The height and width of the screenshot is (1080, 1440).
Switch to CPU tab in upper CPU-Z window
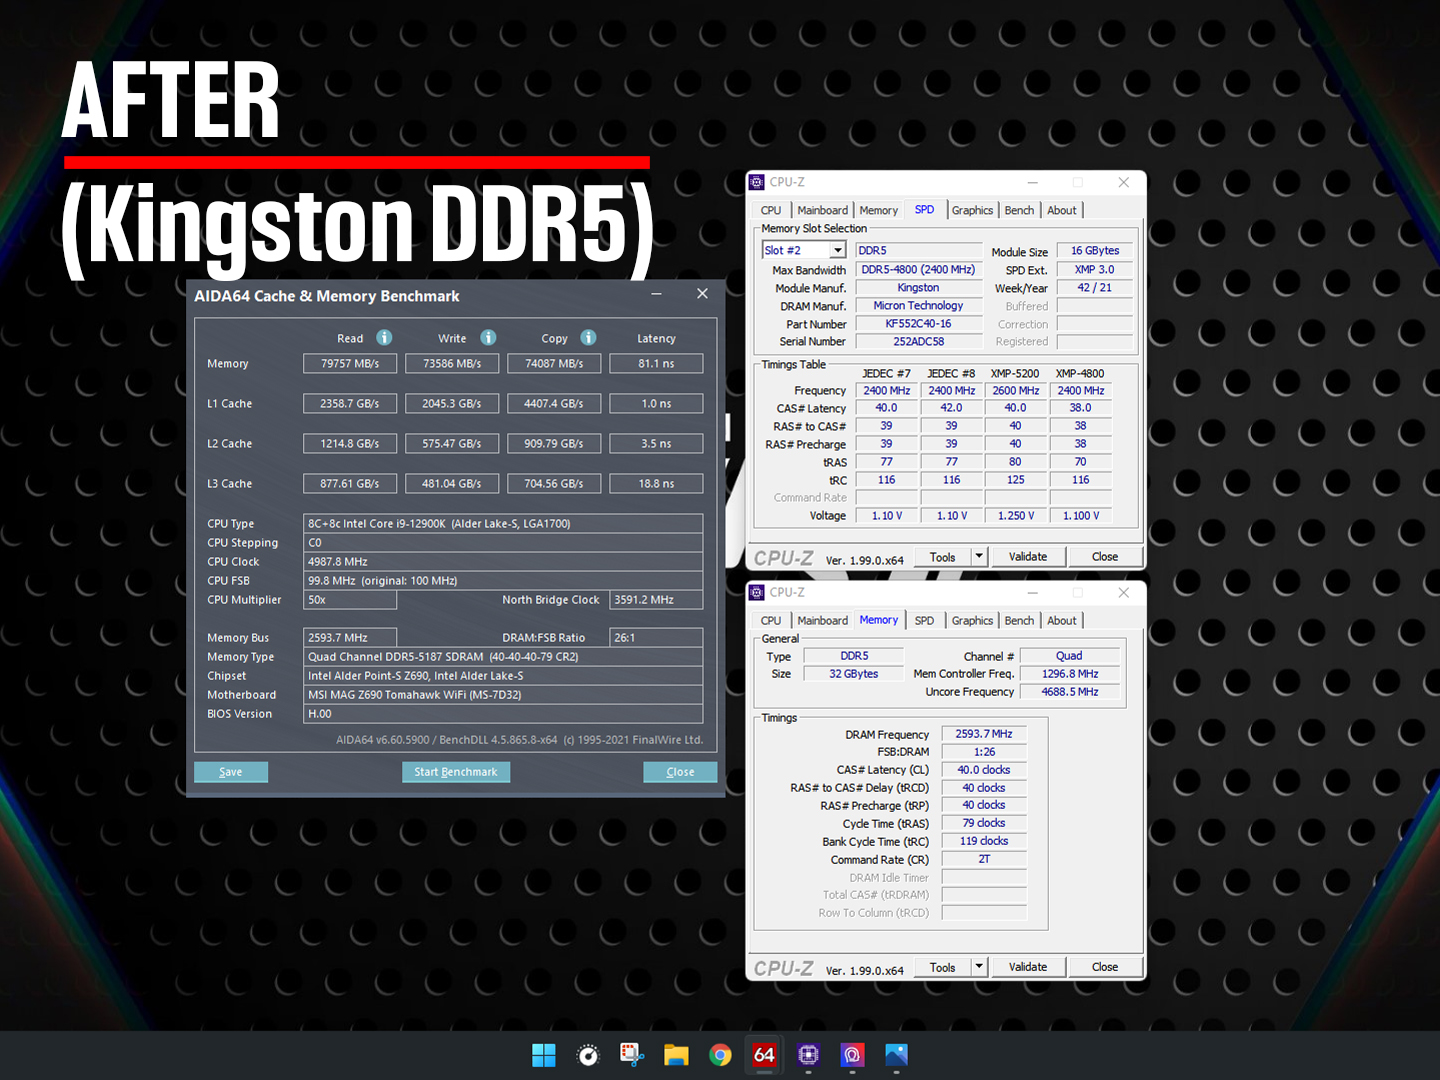point(771,210)
